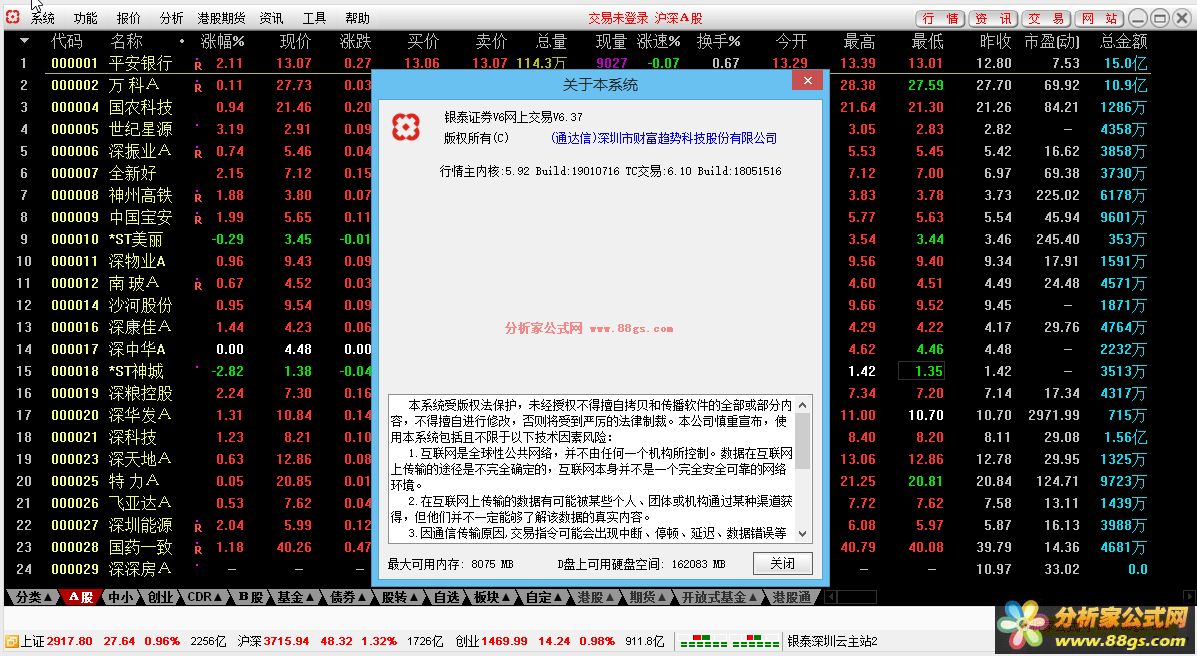Viewport: 1197px width, 656px height.
Task: Open the 港股期货 menu
Action: pos(221,18)
